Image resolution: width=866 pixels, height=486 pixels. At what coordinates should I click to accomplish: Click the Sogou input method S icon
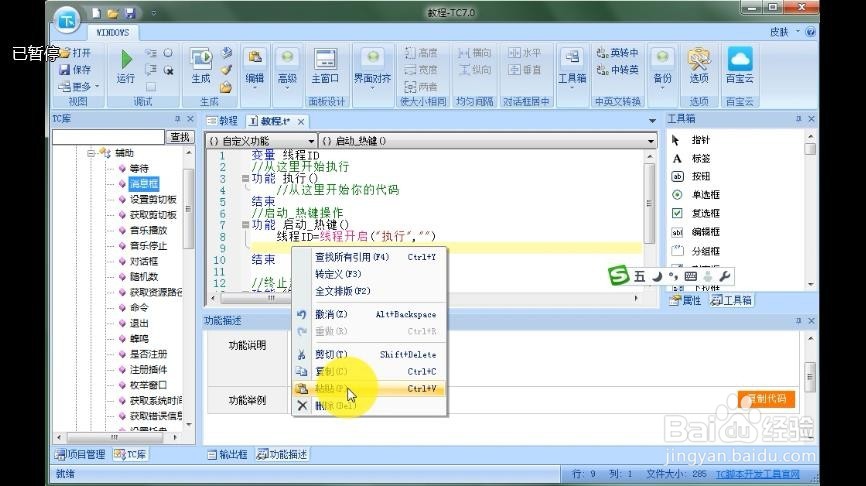(619, 275)
